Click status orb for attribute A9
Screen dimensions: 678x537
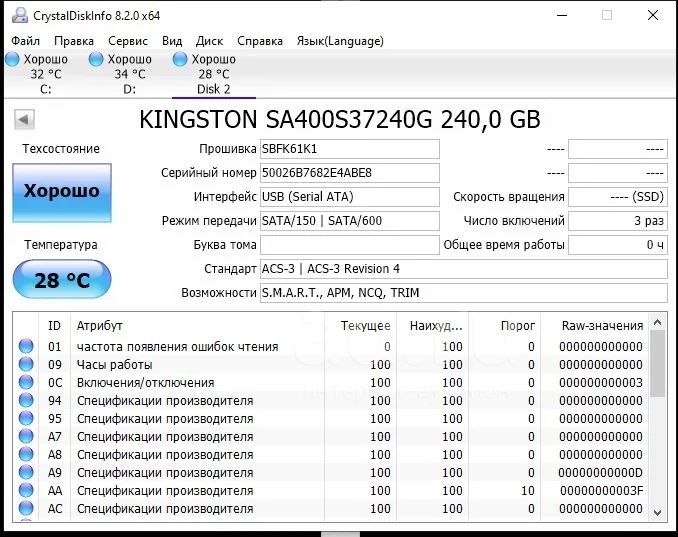(x=26, y=473)
